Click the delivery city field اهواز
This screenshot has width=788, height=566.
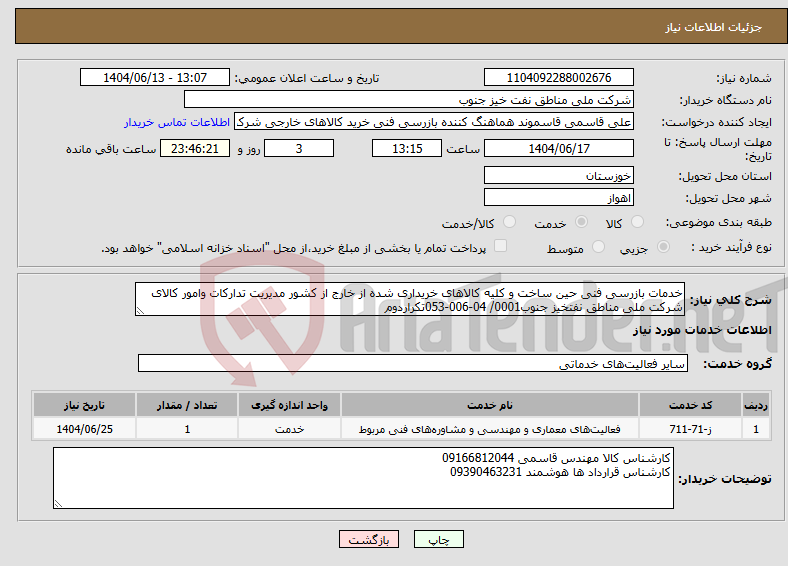[559, 198]
